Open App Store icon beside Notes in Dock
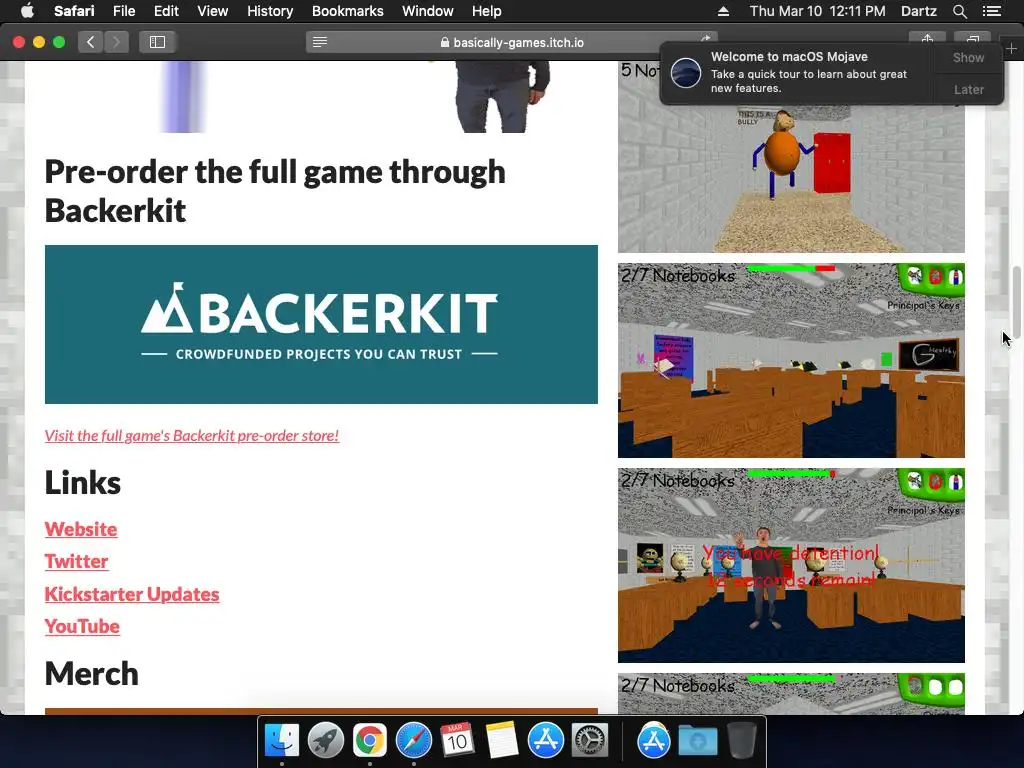The height and width of the screenshot is (768, 1024). coord(545,741)
